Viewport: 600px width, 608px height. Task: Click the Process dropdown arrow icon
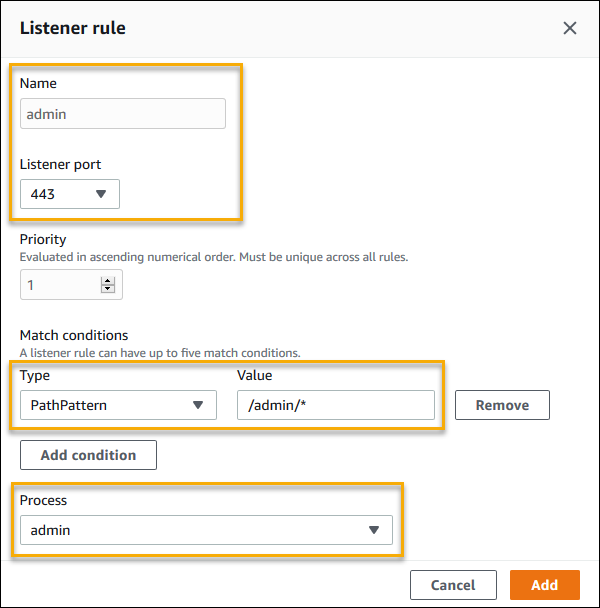coord(374,530)
